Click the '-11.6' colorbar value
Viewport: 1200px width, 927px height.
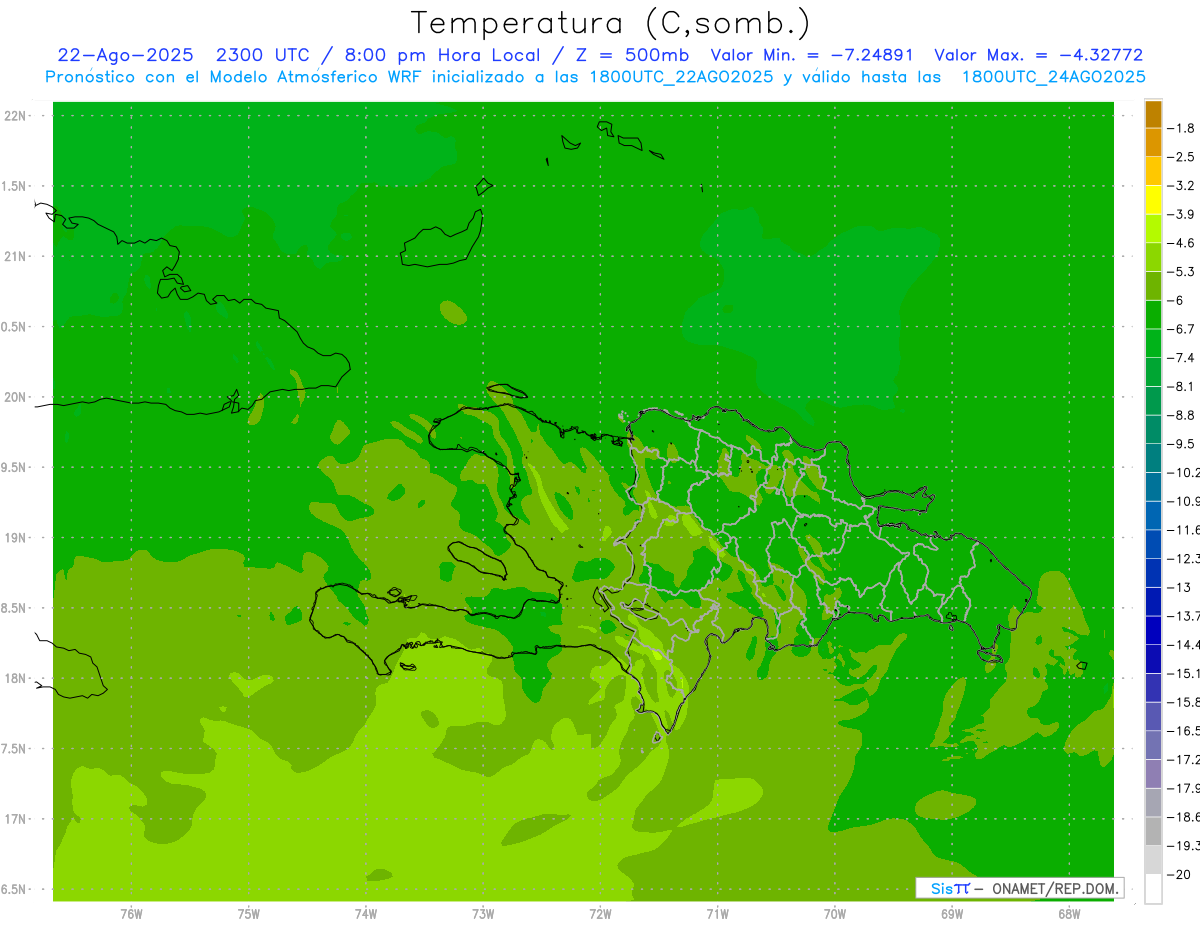[x=1184, y=530]
